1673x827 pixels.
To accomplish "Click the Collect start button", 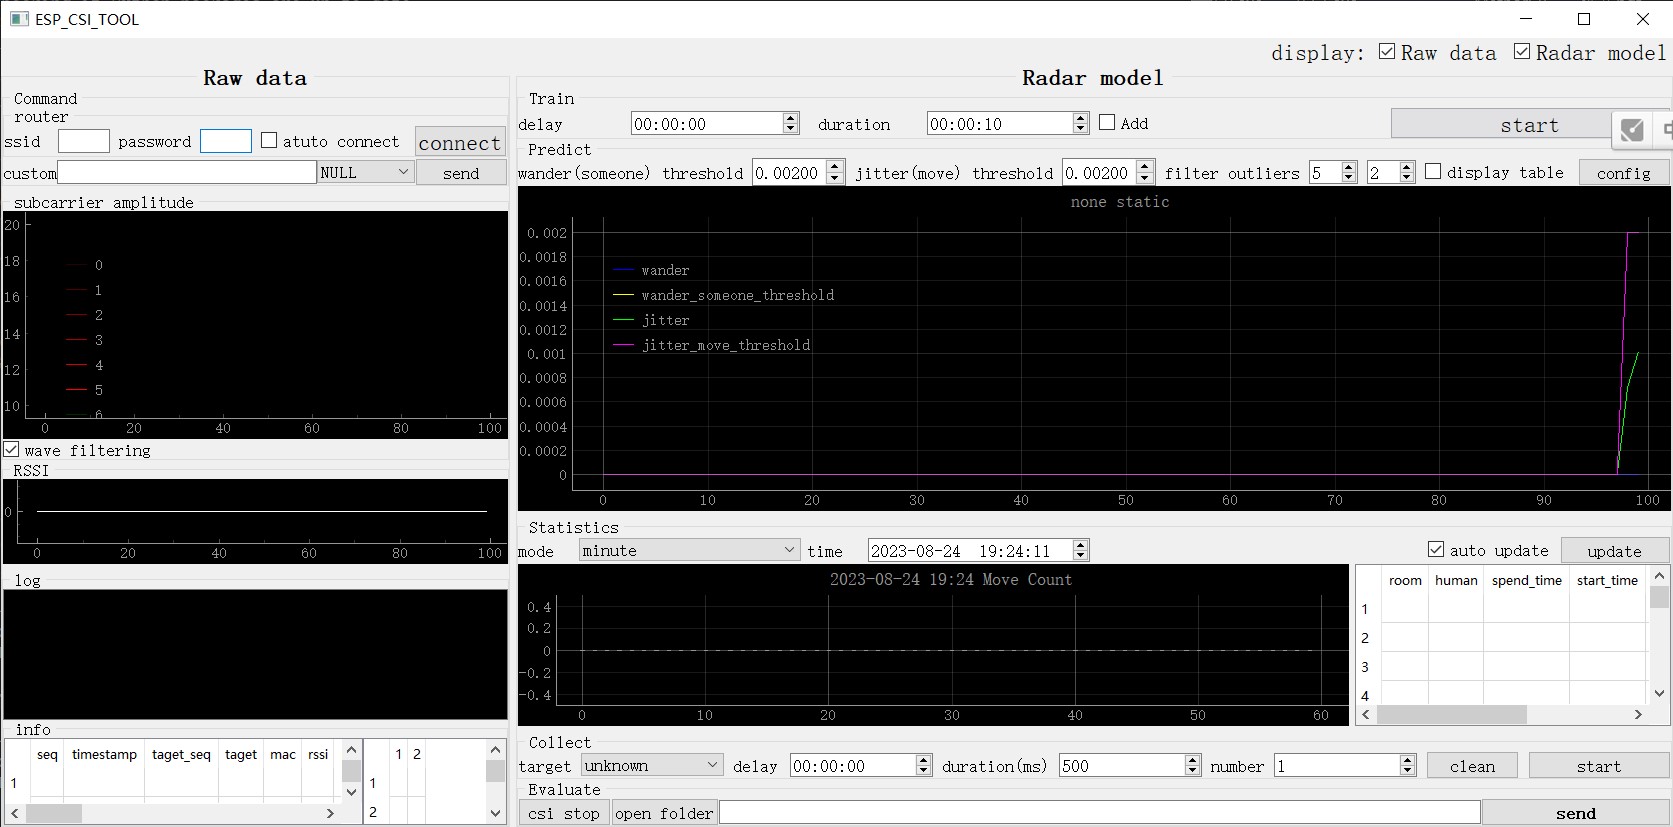I will click(x=1598, y=766).
